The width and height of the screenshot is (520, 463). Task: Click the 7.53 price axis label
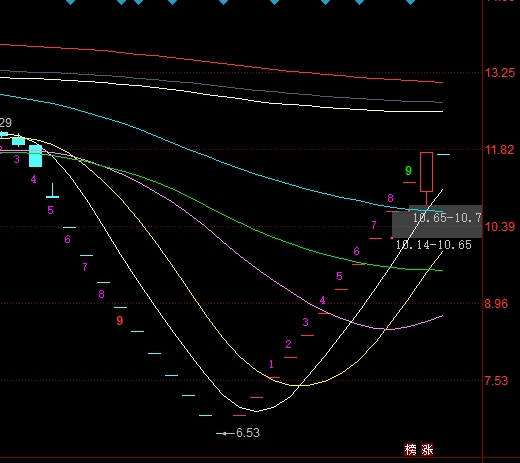(496, 381)
